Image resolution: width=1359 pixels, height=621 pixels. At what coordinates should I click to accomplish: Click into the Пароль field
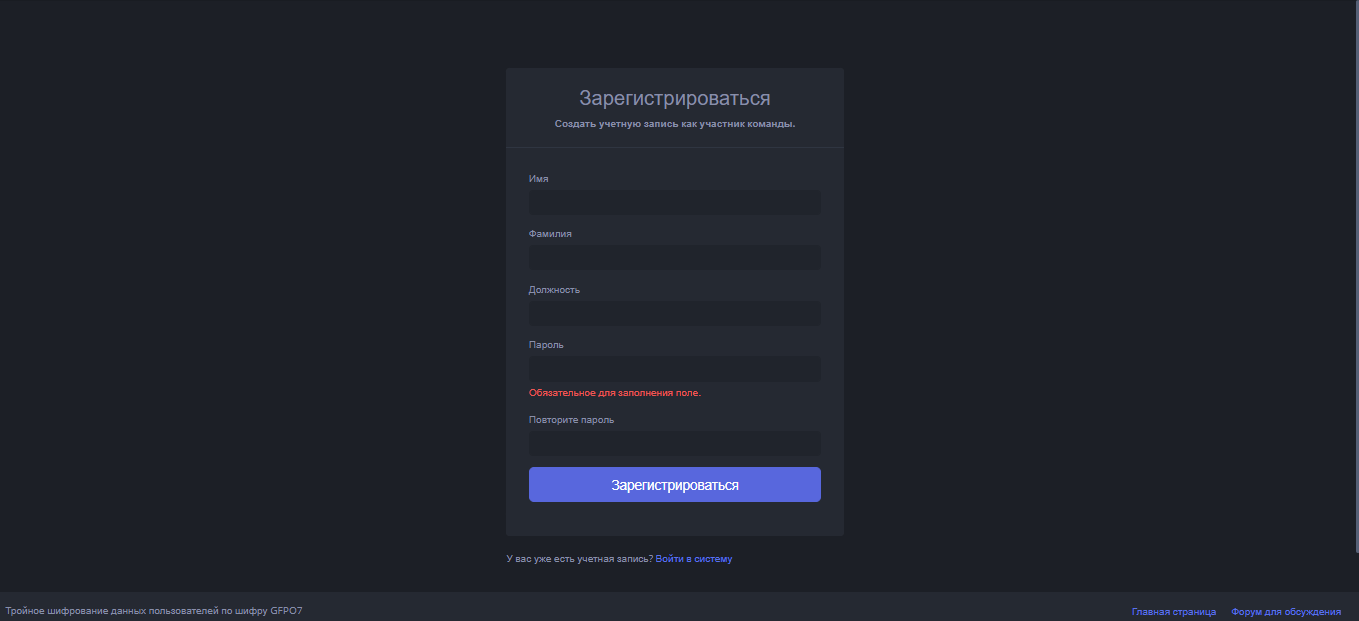[674, 368]
